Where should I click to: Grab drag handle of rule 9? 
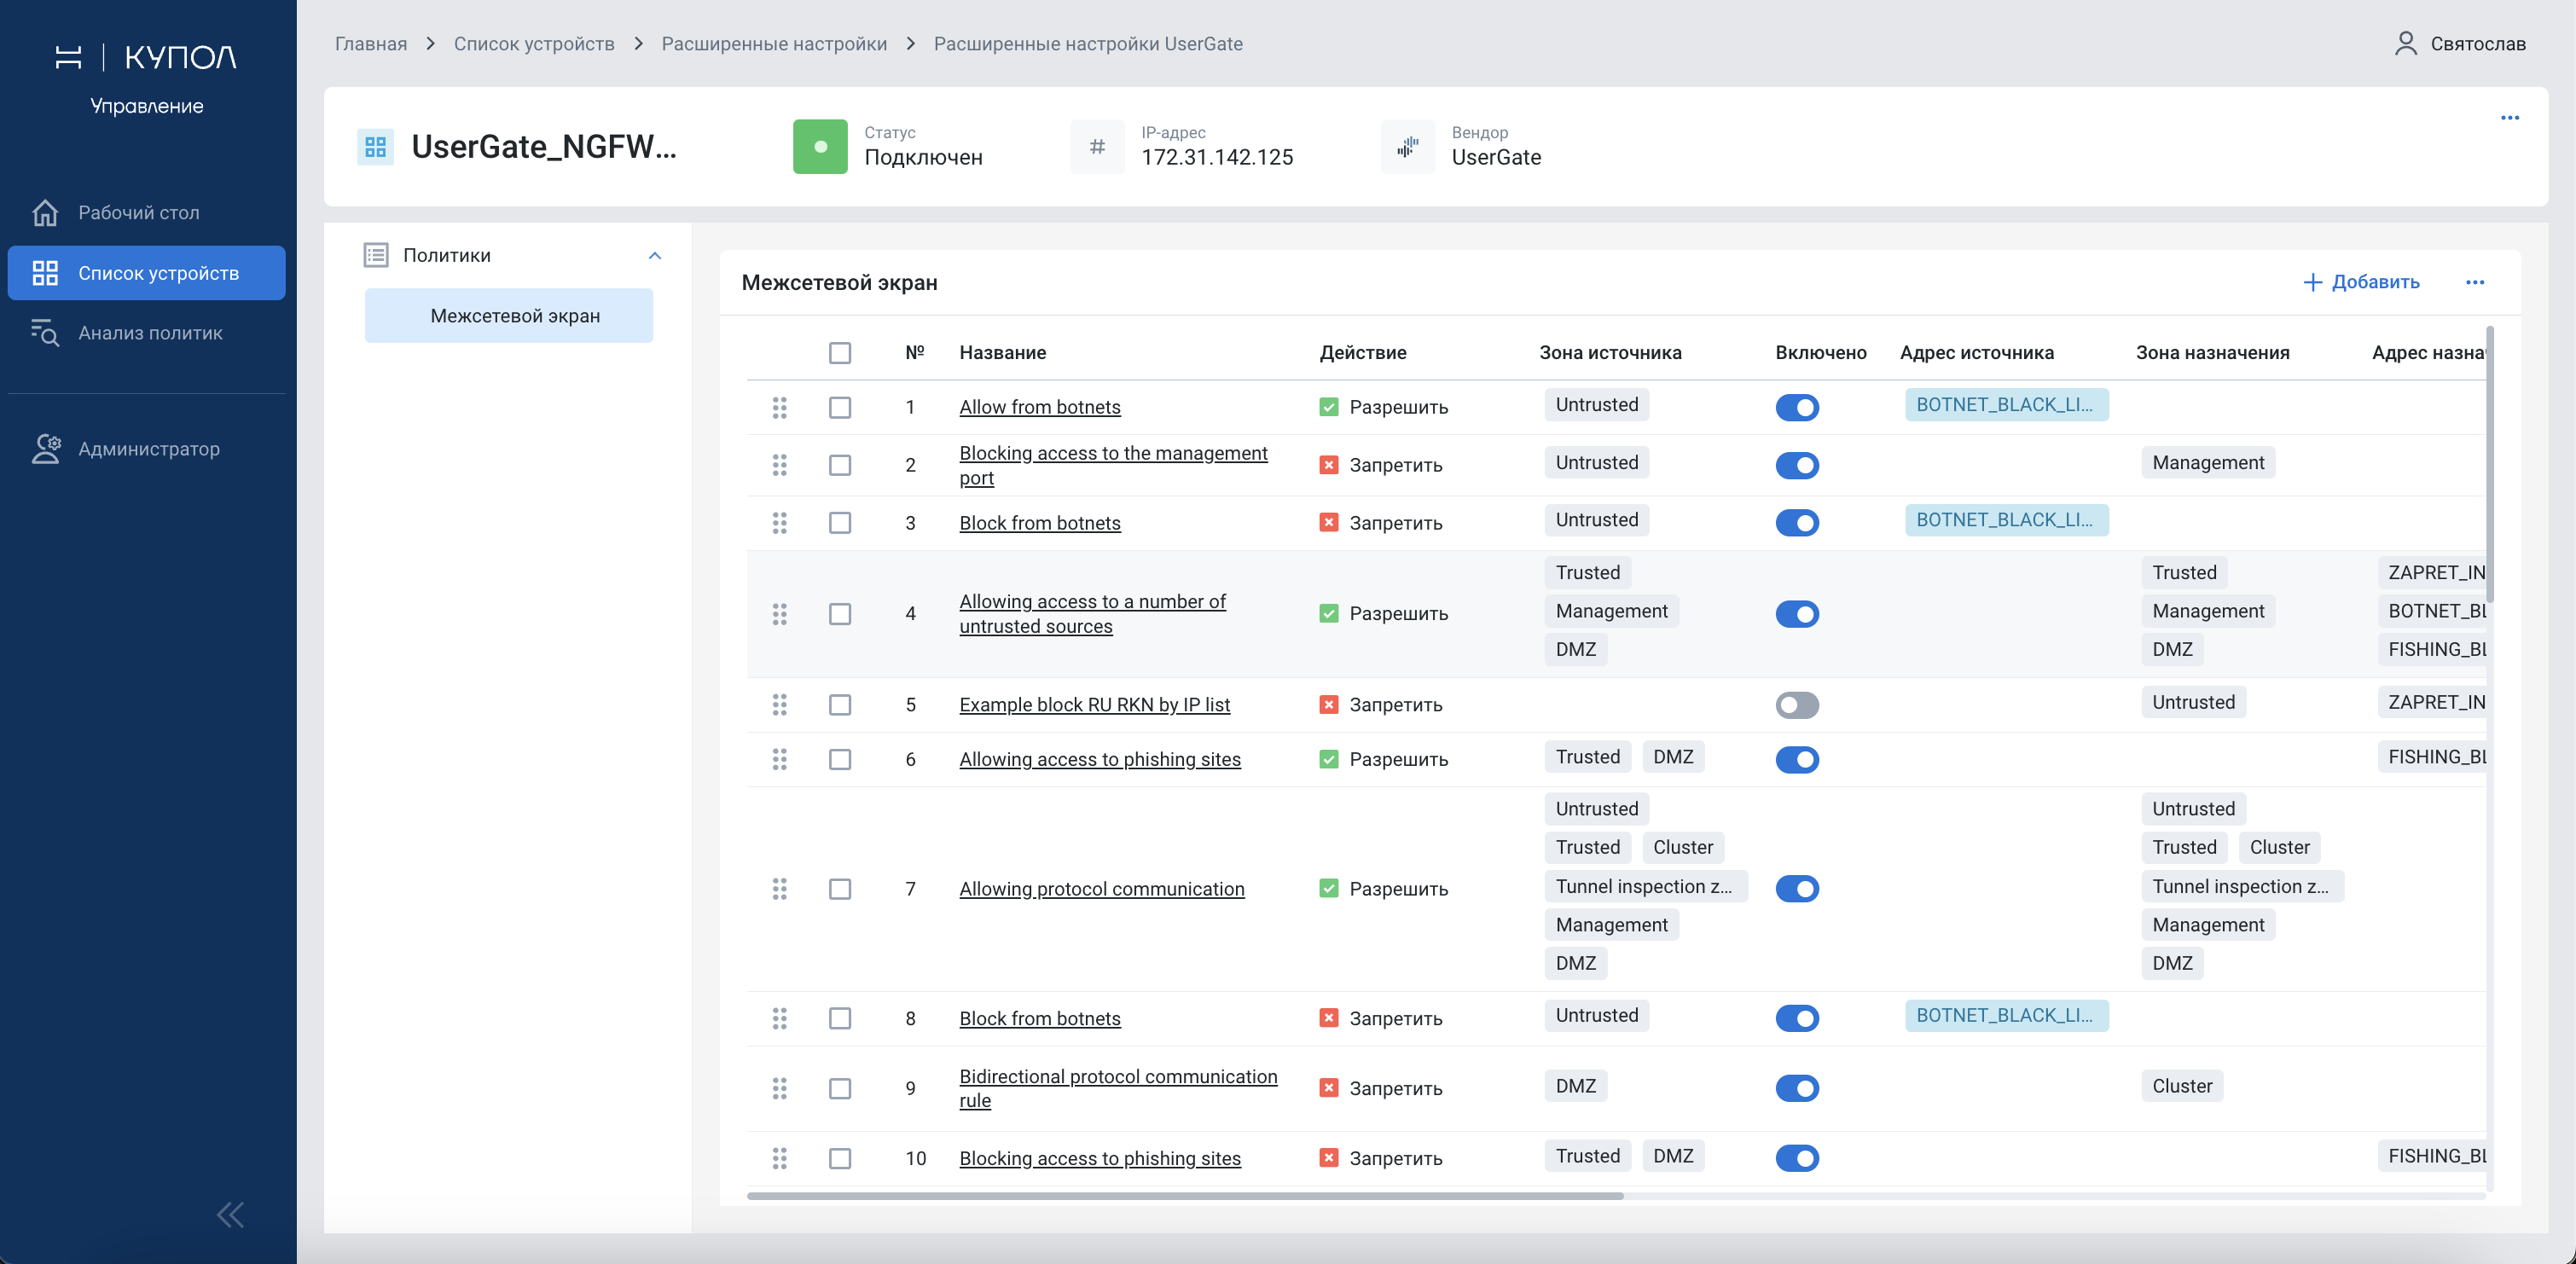coord(779,1088)
